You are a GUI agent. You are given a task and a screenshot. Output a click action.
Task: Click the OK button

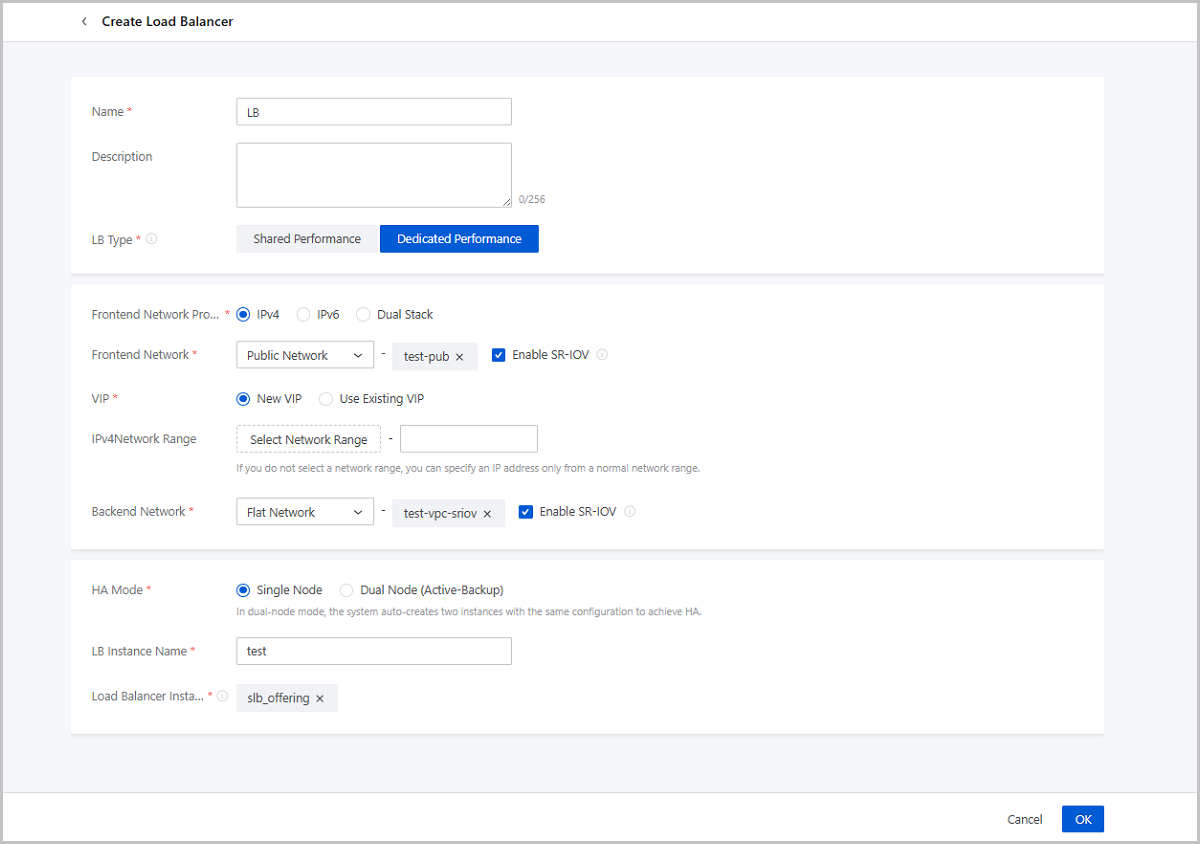(1082, 819)
